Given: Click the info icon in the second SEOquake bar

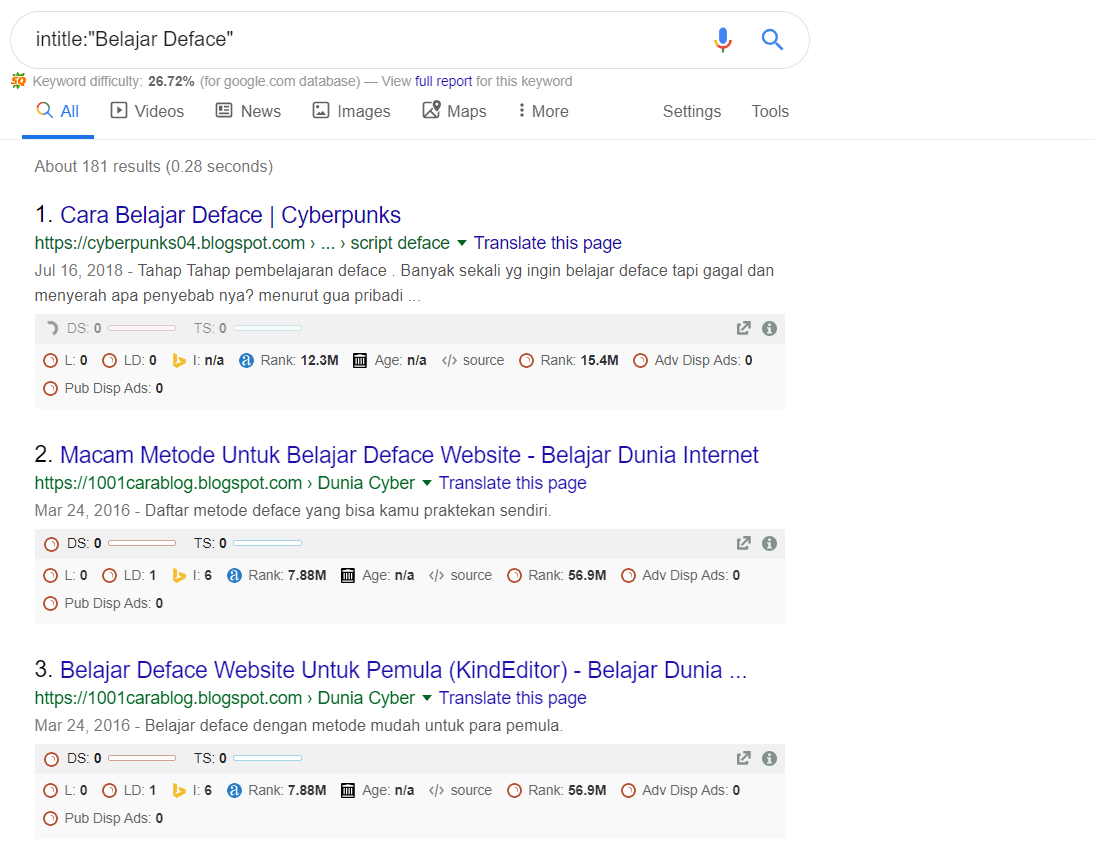Looking at the screenshot, I should (x=769, y=543).
